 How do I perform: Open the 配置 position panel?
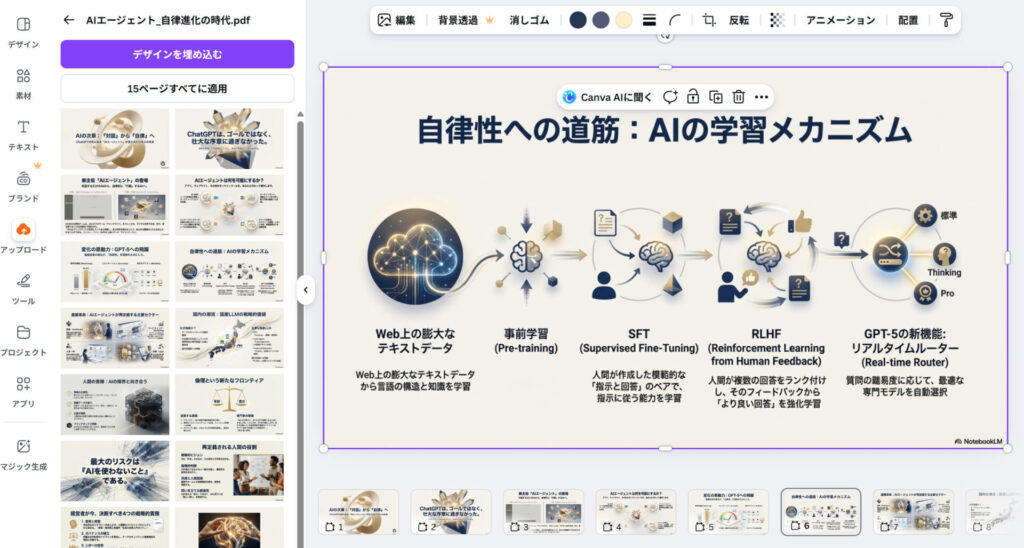coord(908,20)
